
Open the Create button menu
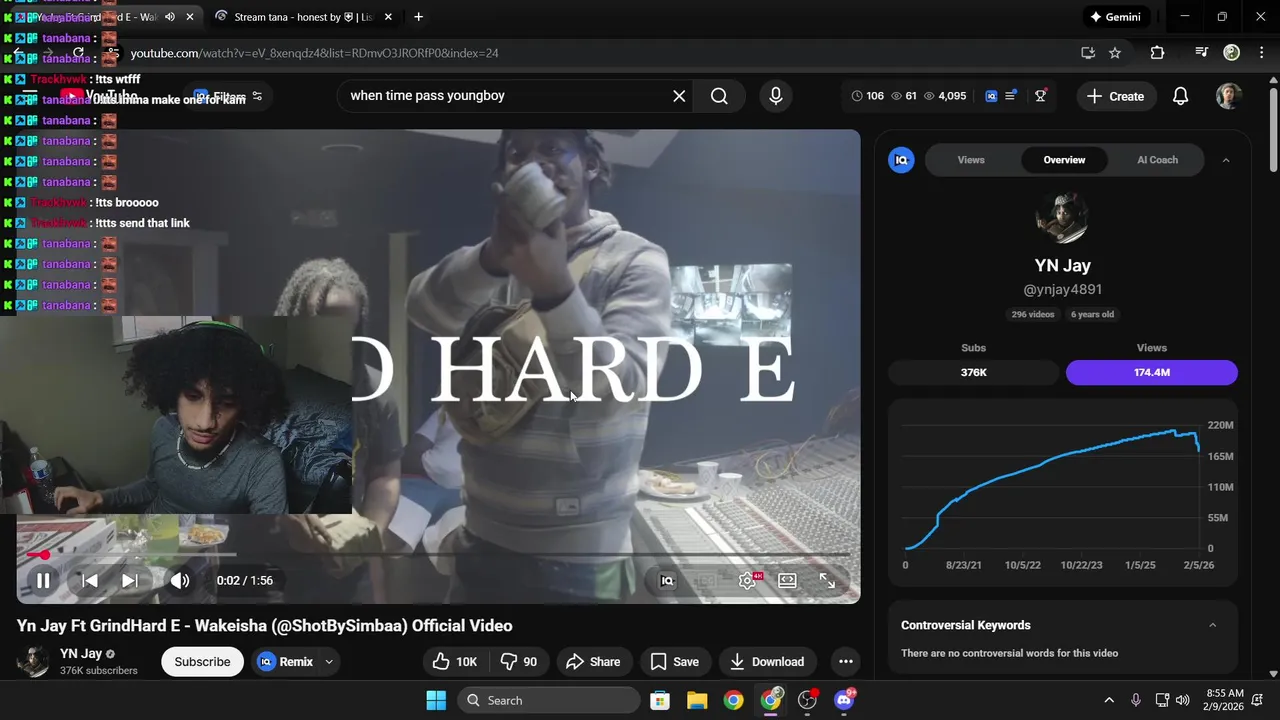click(x=1115, y=96)
